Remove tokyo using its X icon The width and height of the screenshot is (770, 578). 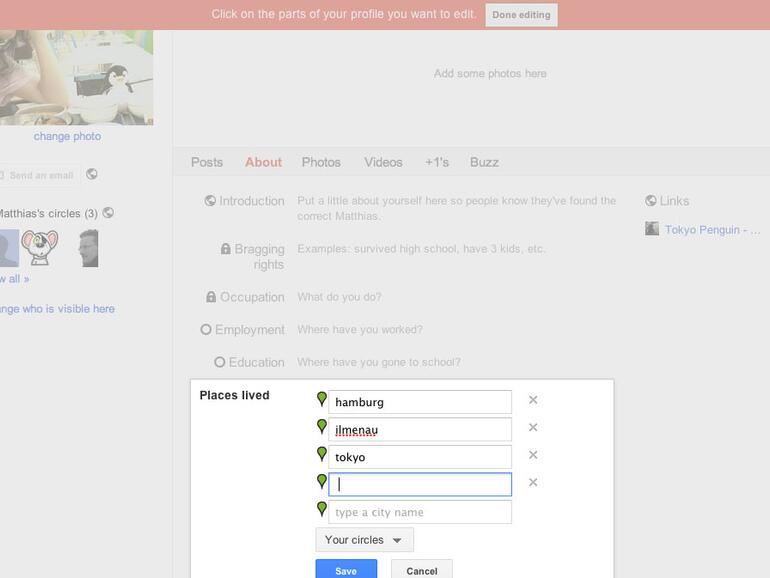[x=533, y=455]
